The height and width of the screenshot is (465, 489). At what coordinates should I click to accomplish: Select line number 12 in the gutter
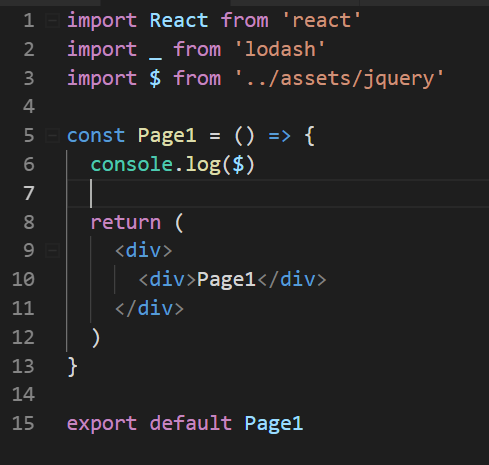click(x=23, y=337)
